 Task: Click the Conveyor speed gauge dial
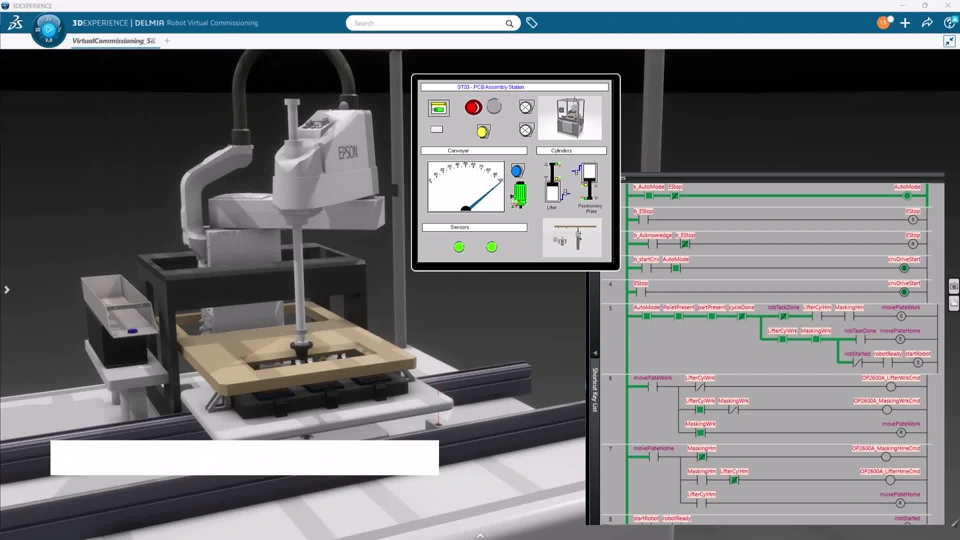pyautogui.click(x=466, y=186)
